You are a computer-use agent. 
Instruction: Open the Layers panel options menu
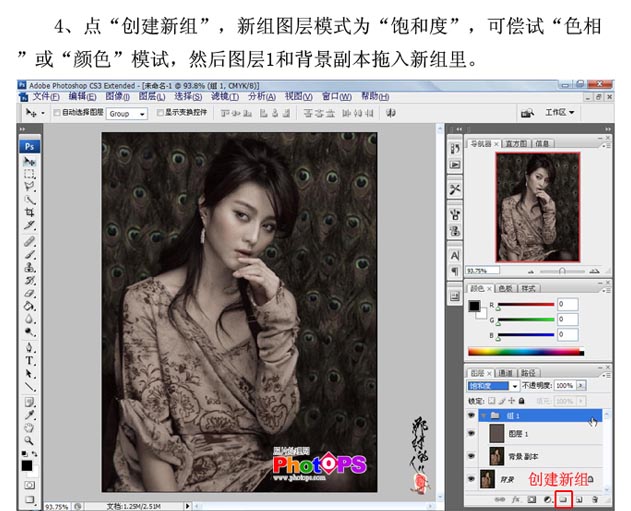pyautogui.click(x=606, y=374)
